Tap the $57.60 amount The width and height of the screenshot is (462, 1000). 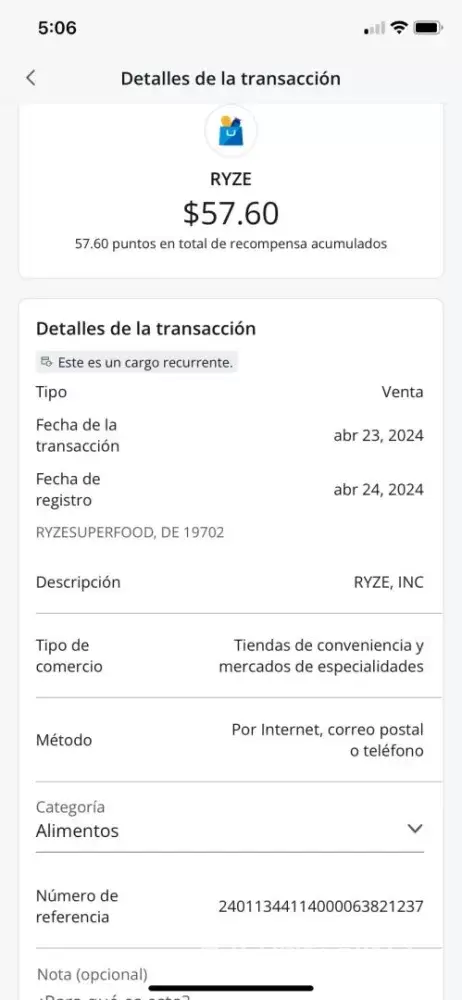[x=231, y=212]
